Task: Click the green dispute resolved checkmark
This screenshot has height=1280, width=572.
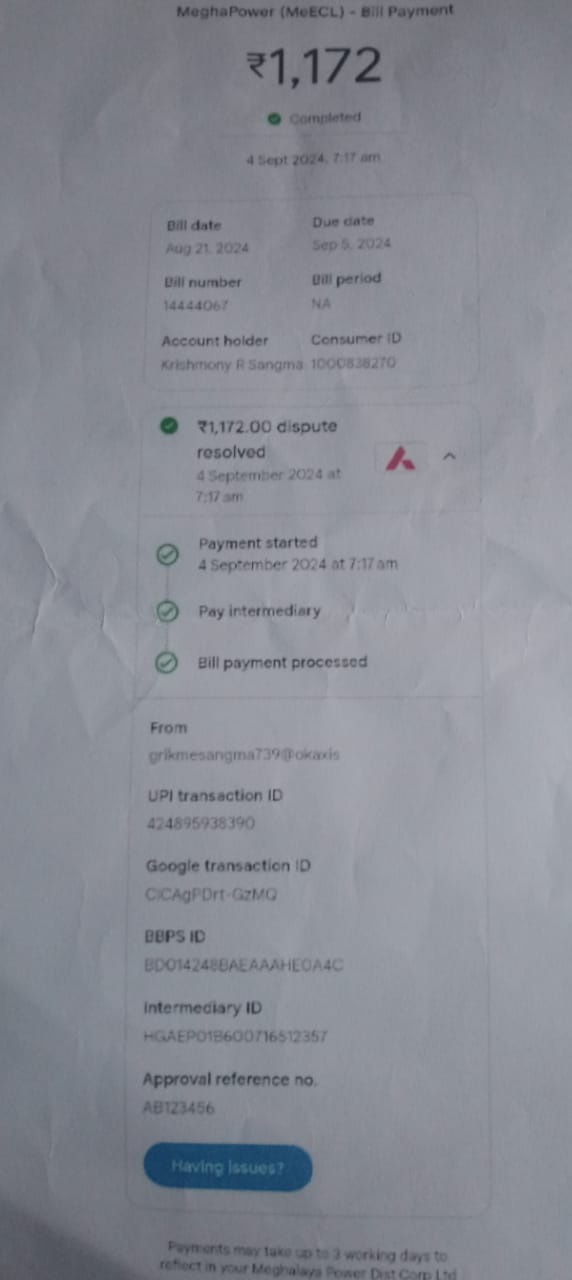Action: [x=169, y=427]
